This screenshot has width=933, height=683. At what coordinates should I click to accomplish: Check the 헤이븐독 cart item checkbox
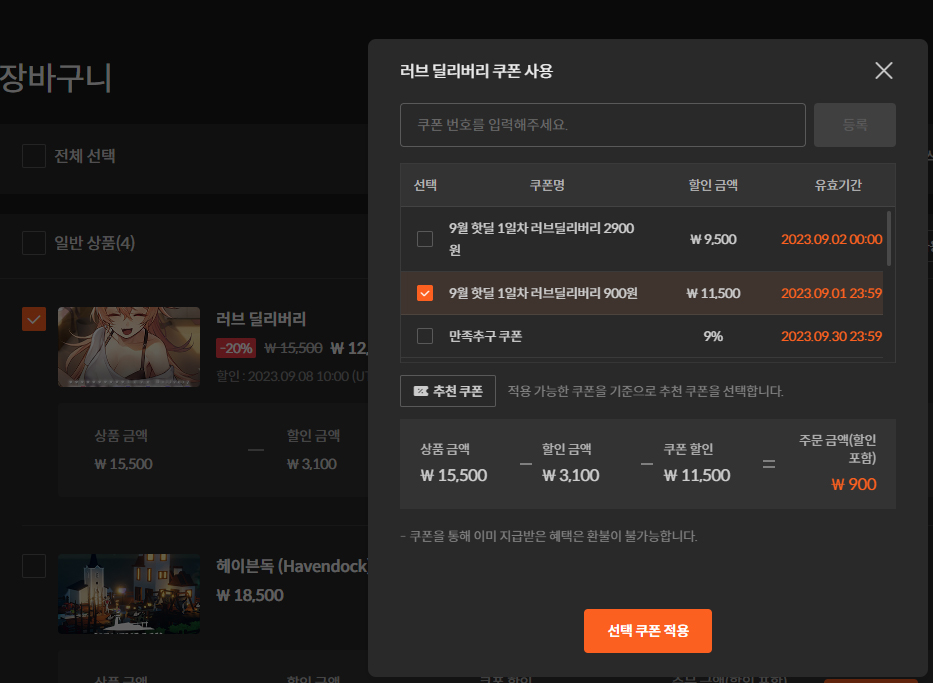[34, 566]
